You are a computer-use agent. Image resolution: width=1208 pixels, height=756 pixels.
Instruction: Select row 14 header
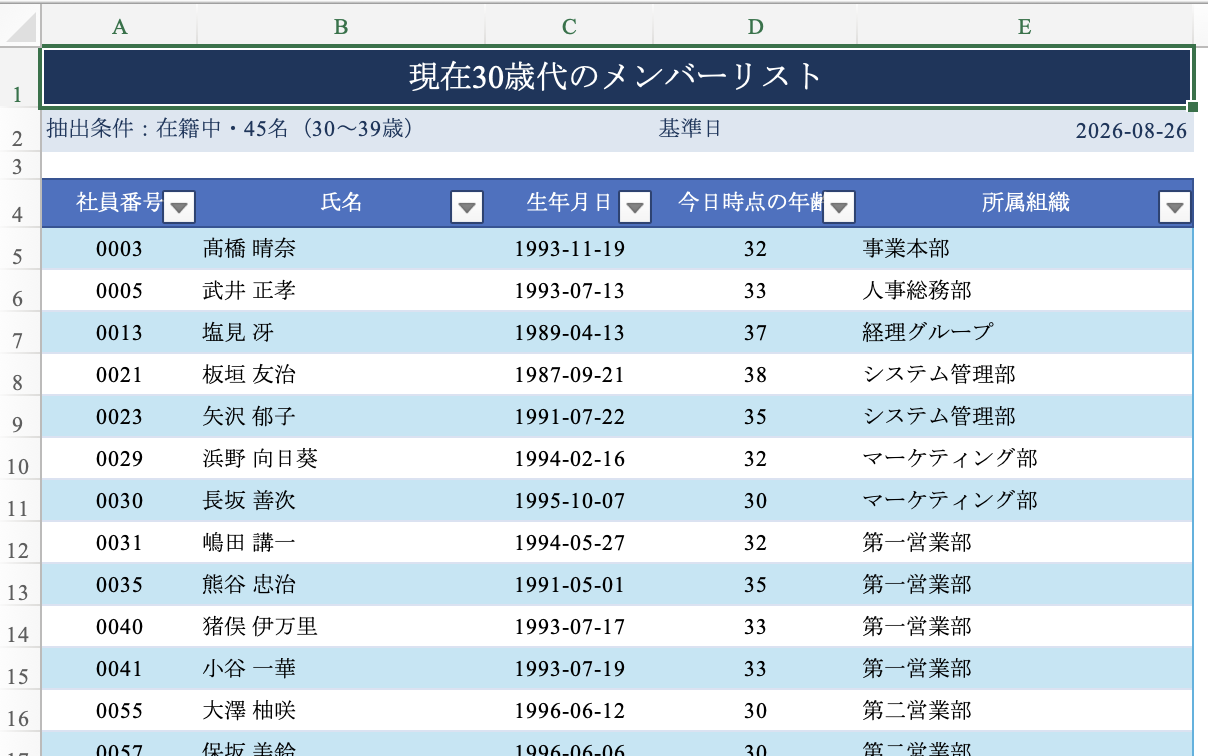(x=19, y=626)
